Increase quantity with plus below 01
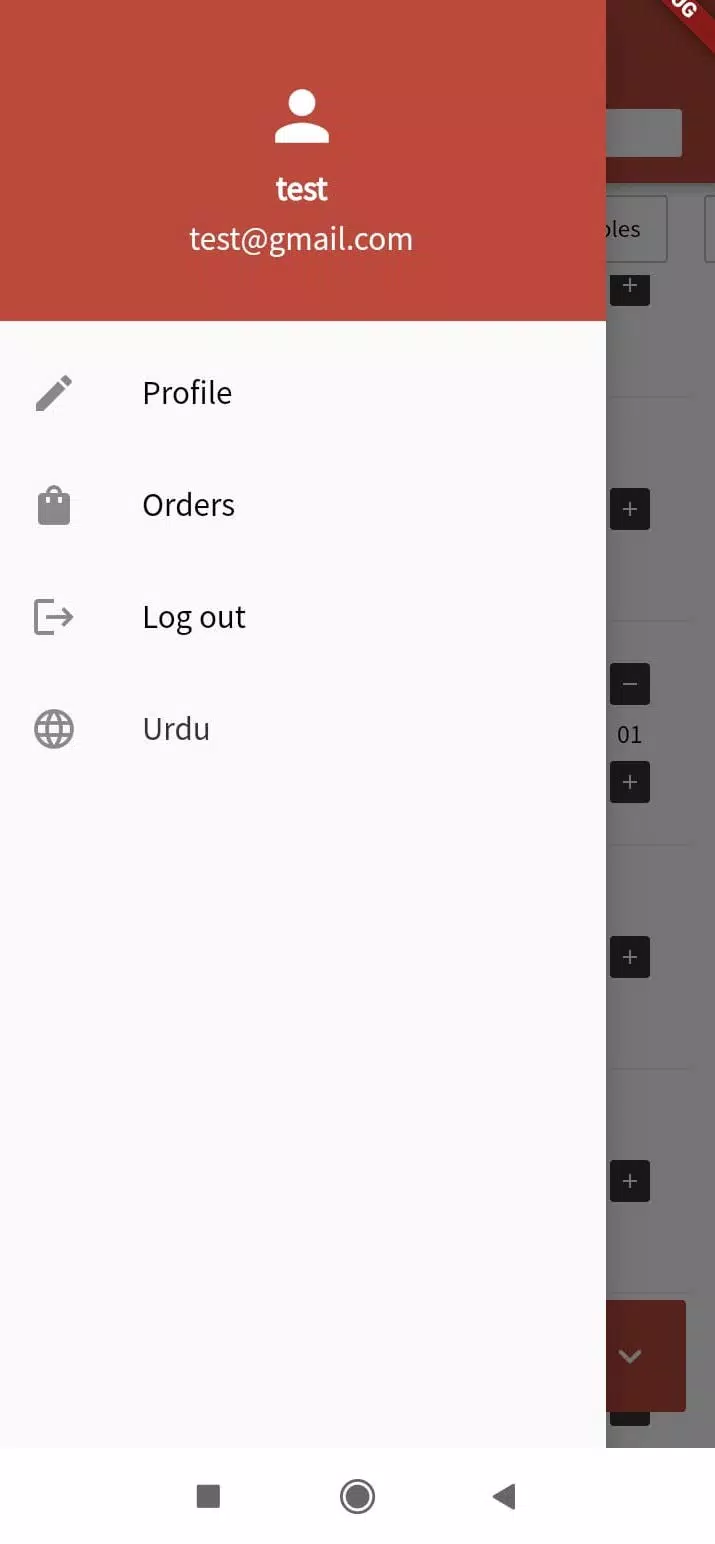Viewport: 715px width, 1544px height. (x=630, y=782)
